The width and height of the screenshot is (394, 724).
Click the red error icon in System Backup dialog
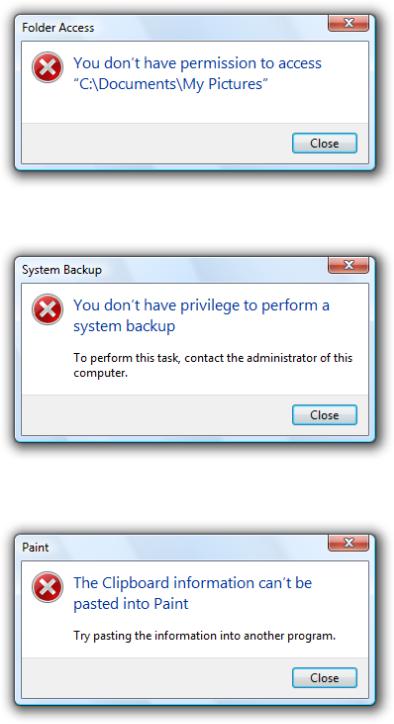48,309
